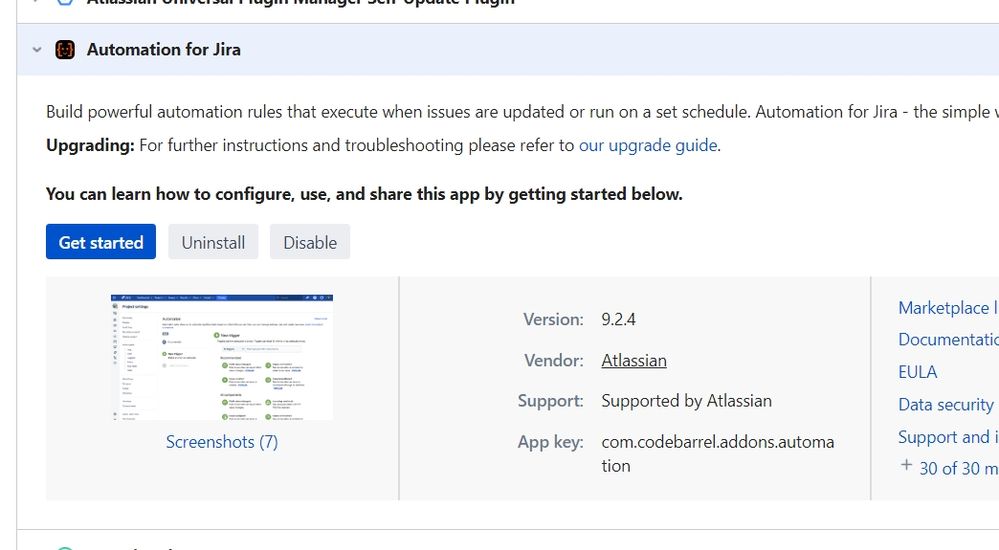Viewport: 999px width, 550px height.
Task: Select the App key label
Action: pos(550,442)
